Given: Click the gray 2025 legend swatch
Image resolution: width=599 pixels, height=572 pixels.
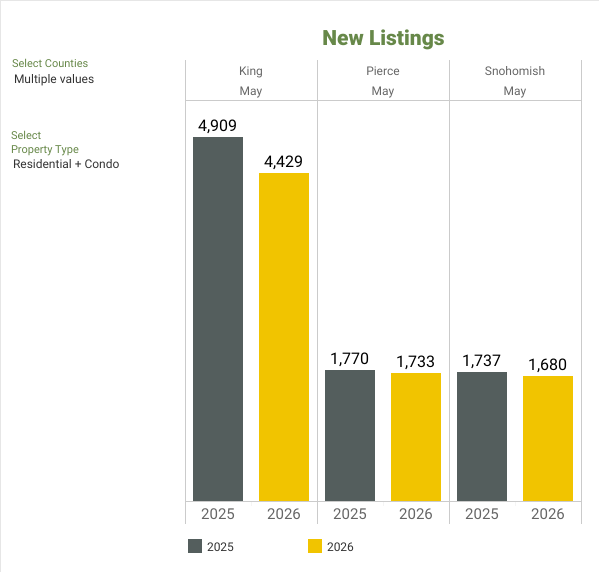Looking at the screenshot, I should pos(195,546).
